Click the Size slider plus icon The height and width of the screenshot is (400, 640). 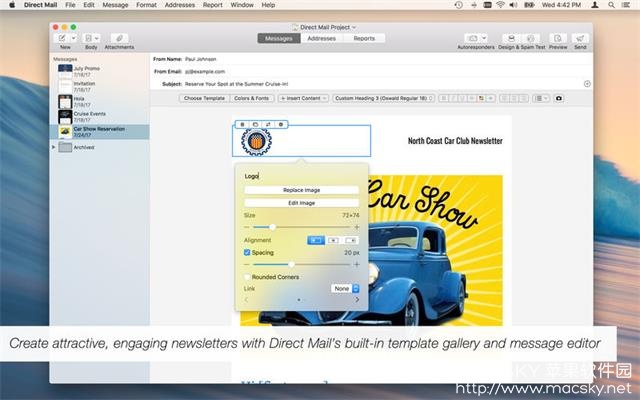point(357,227)
